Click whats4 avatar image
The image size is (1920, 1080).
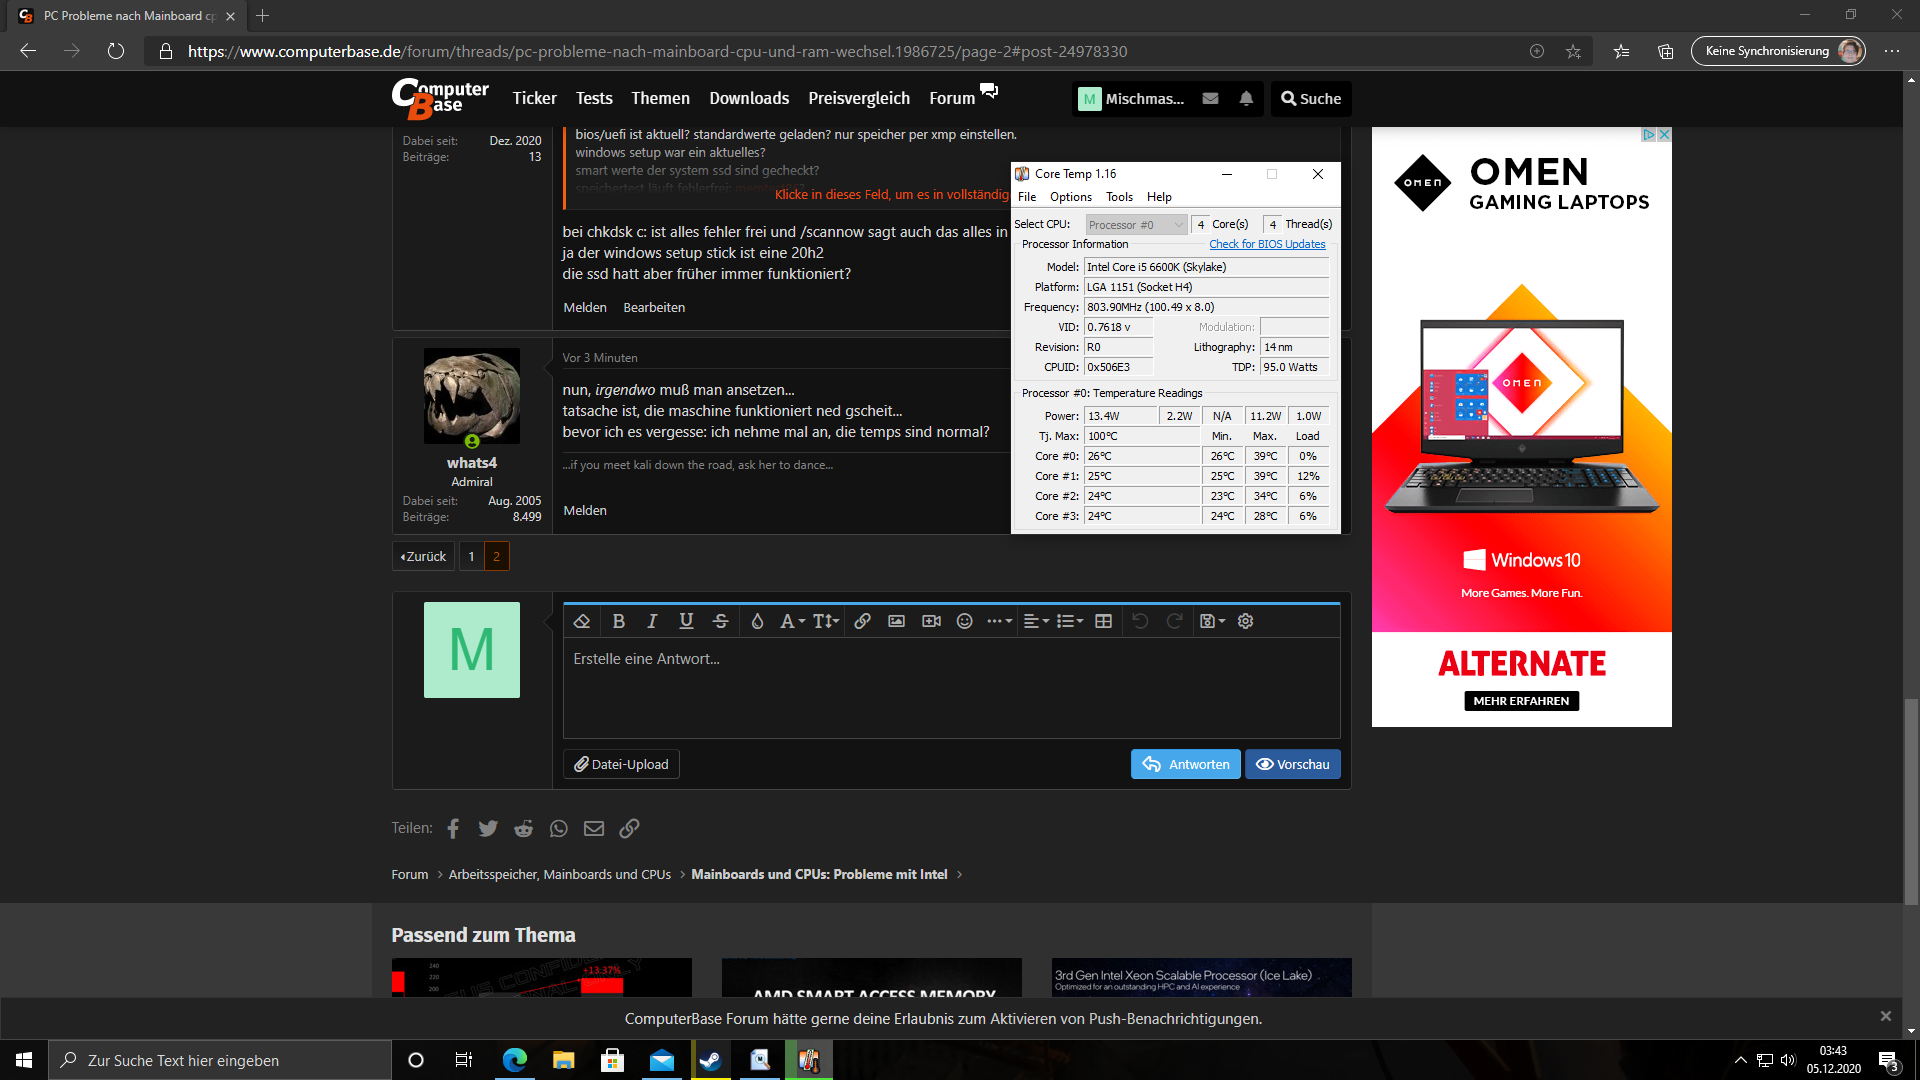(x=472, y=396)
